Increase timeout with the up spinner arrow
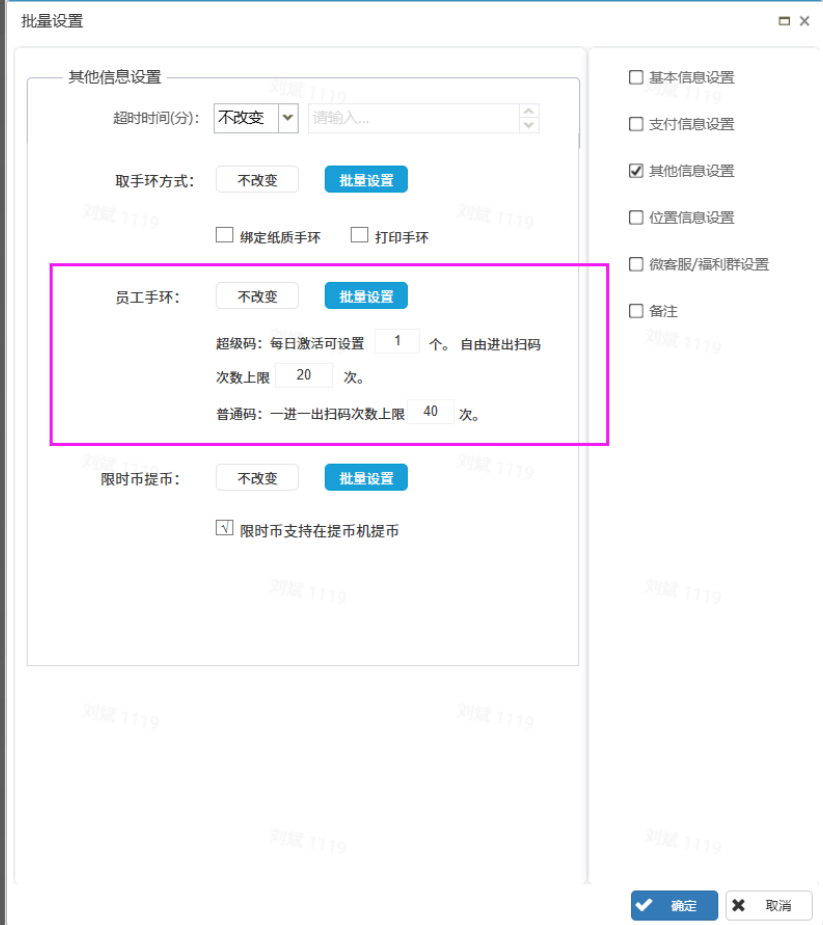 coord(529,111)
